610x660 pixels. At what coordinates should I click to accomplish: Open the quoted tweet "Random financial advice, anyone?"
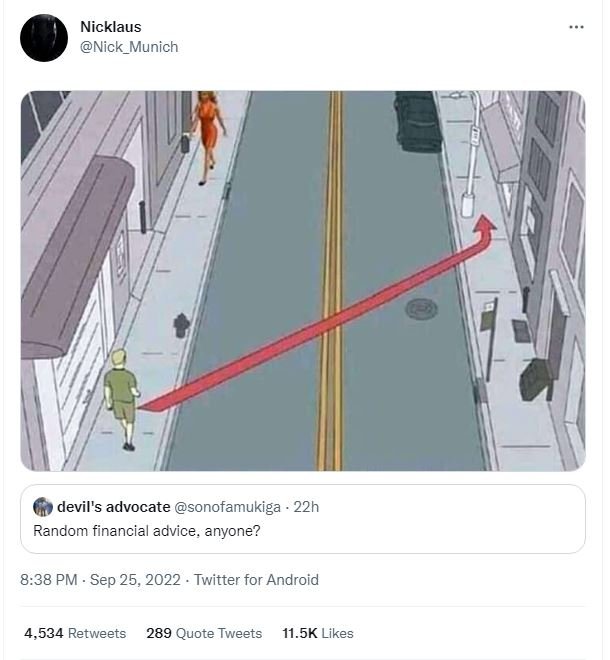click(x=147, y=530)
